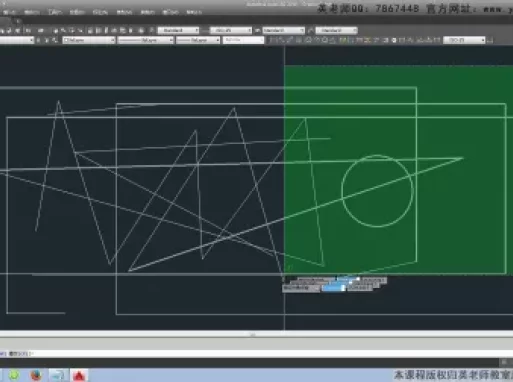
Task: Open the ISO-25 dropdown in the Dimension toolbar
Action: click(x=464, y=40)
